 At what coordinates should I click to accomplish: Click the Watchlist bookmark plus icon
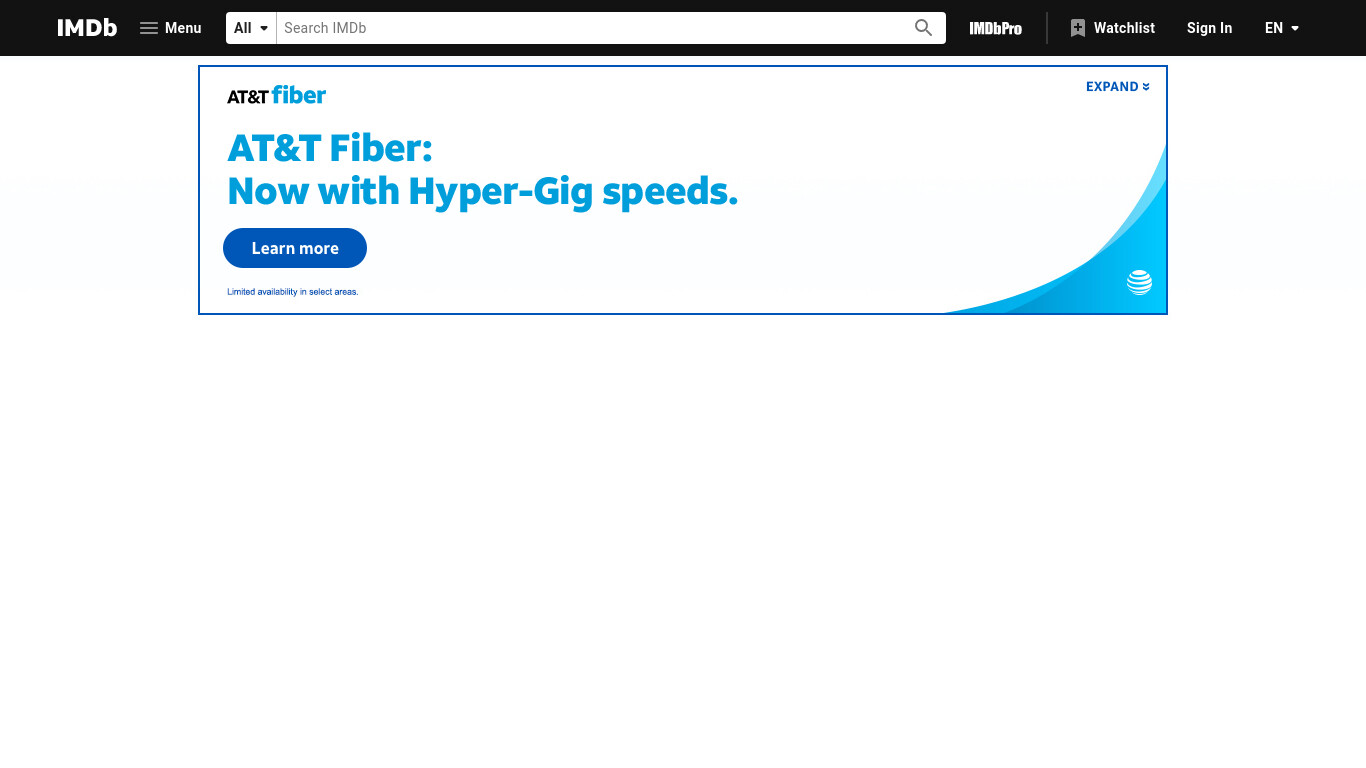click(x=1077, y=28)
